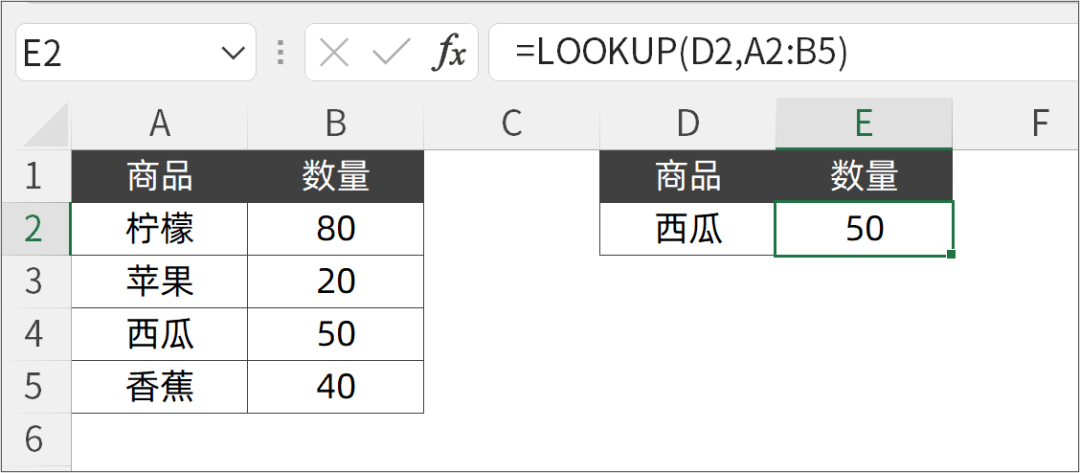The image size is (1080, 473).
Task: Click cell B5 with value 40
Action: click(x=335, y=387)
